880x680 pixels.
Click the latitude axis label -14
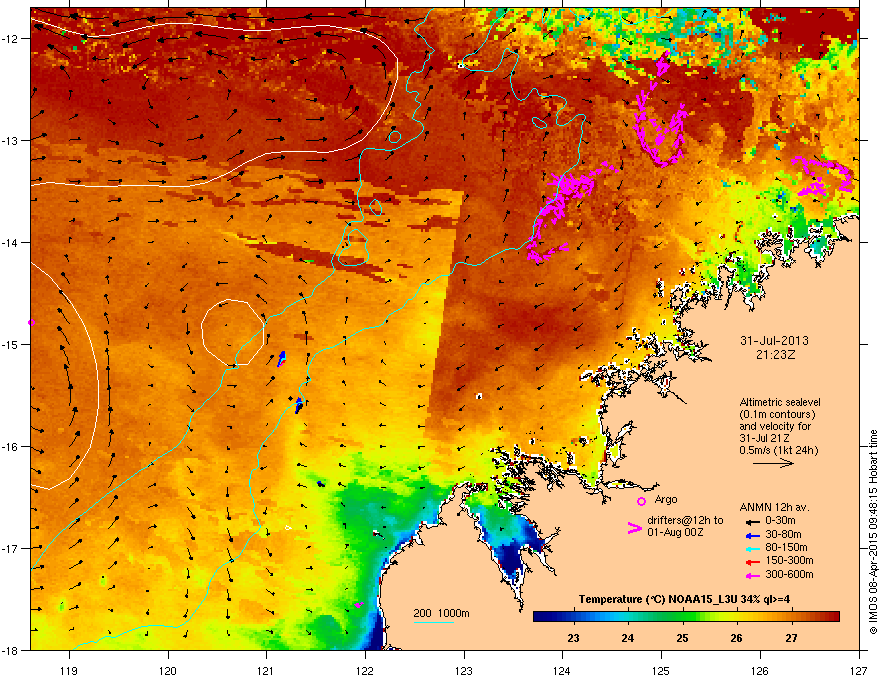(x=10, y=242)
